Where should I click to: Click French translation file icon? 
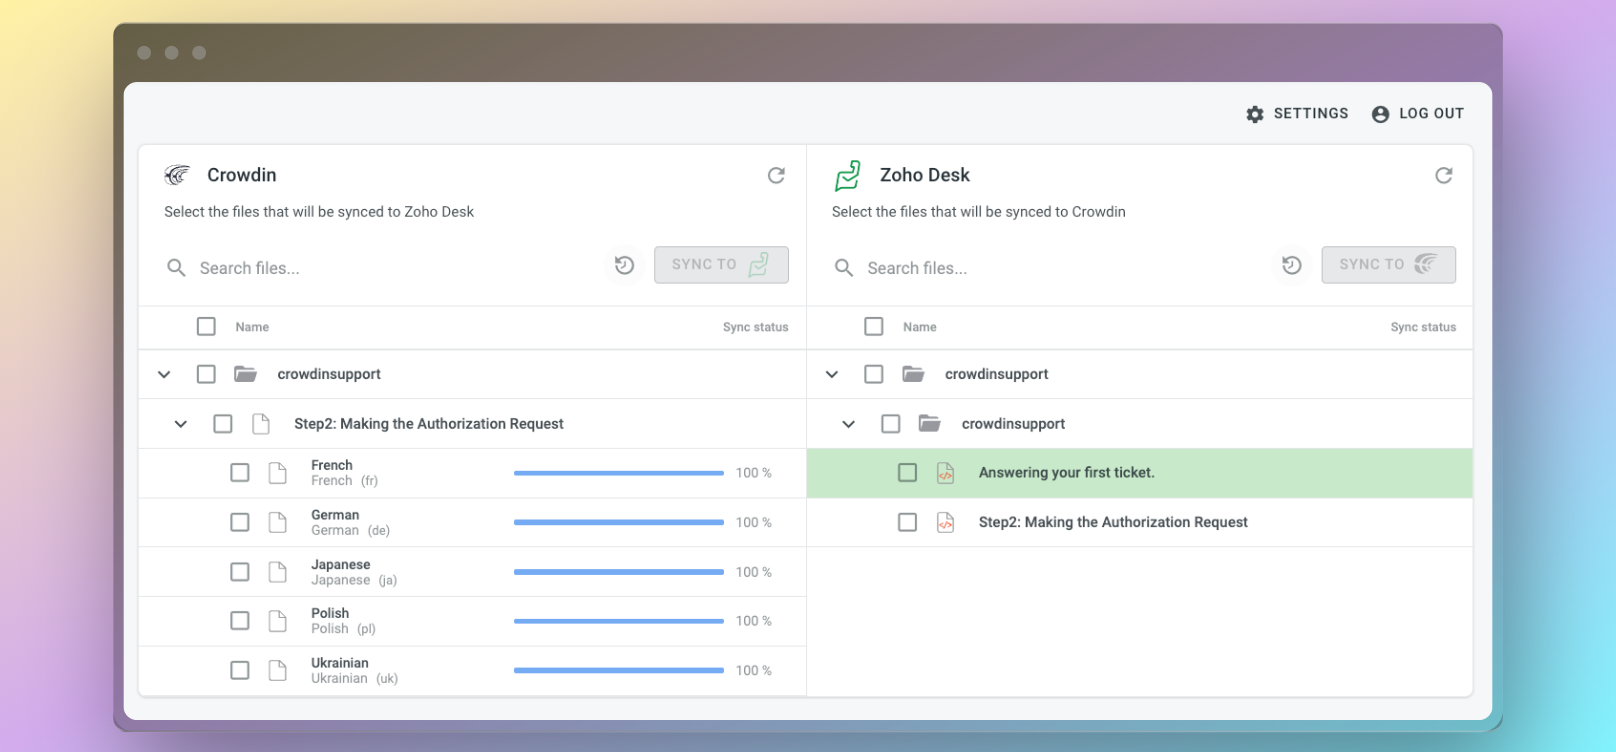tap(278, 473)
